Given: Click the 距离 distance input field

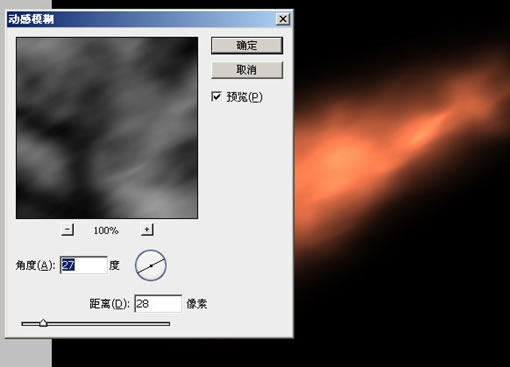Looking at the screenshot, I should (x=158, y=304).
